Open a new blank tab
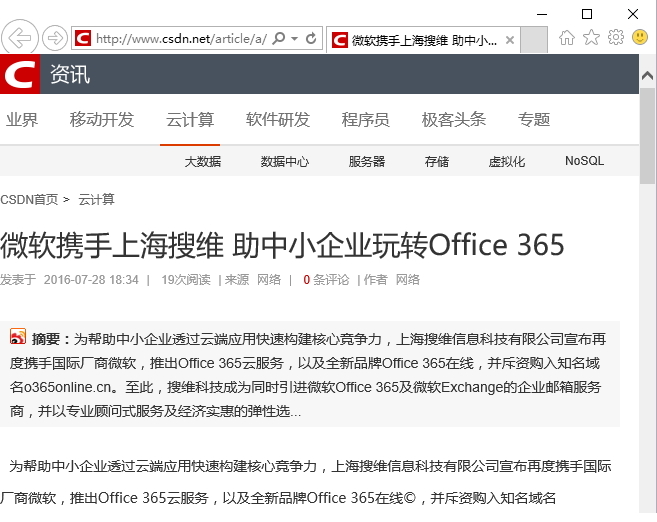 (x=534, y=40)
